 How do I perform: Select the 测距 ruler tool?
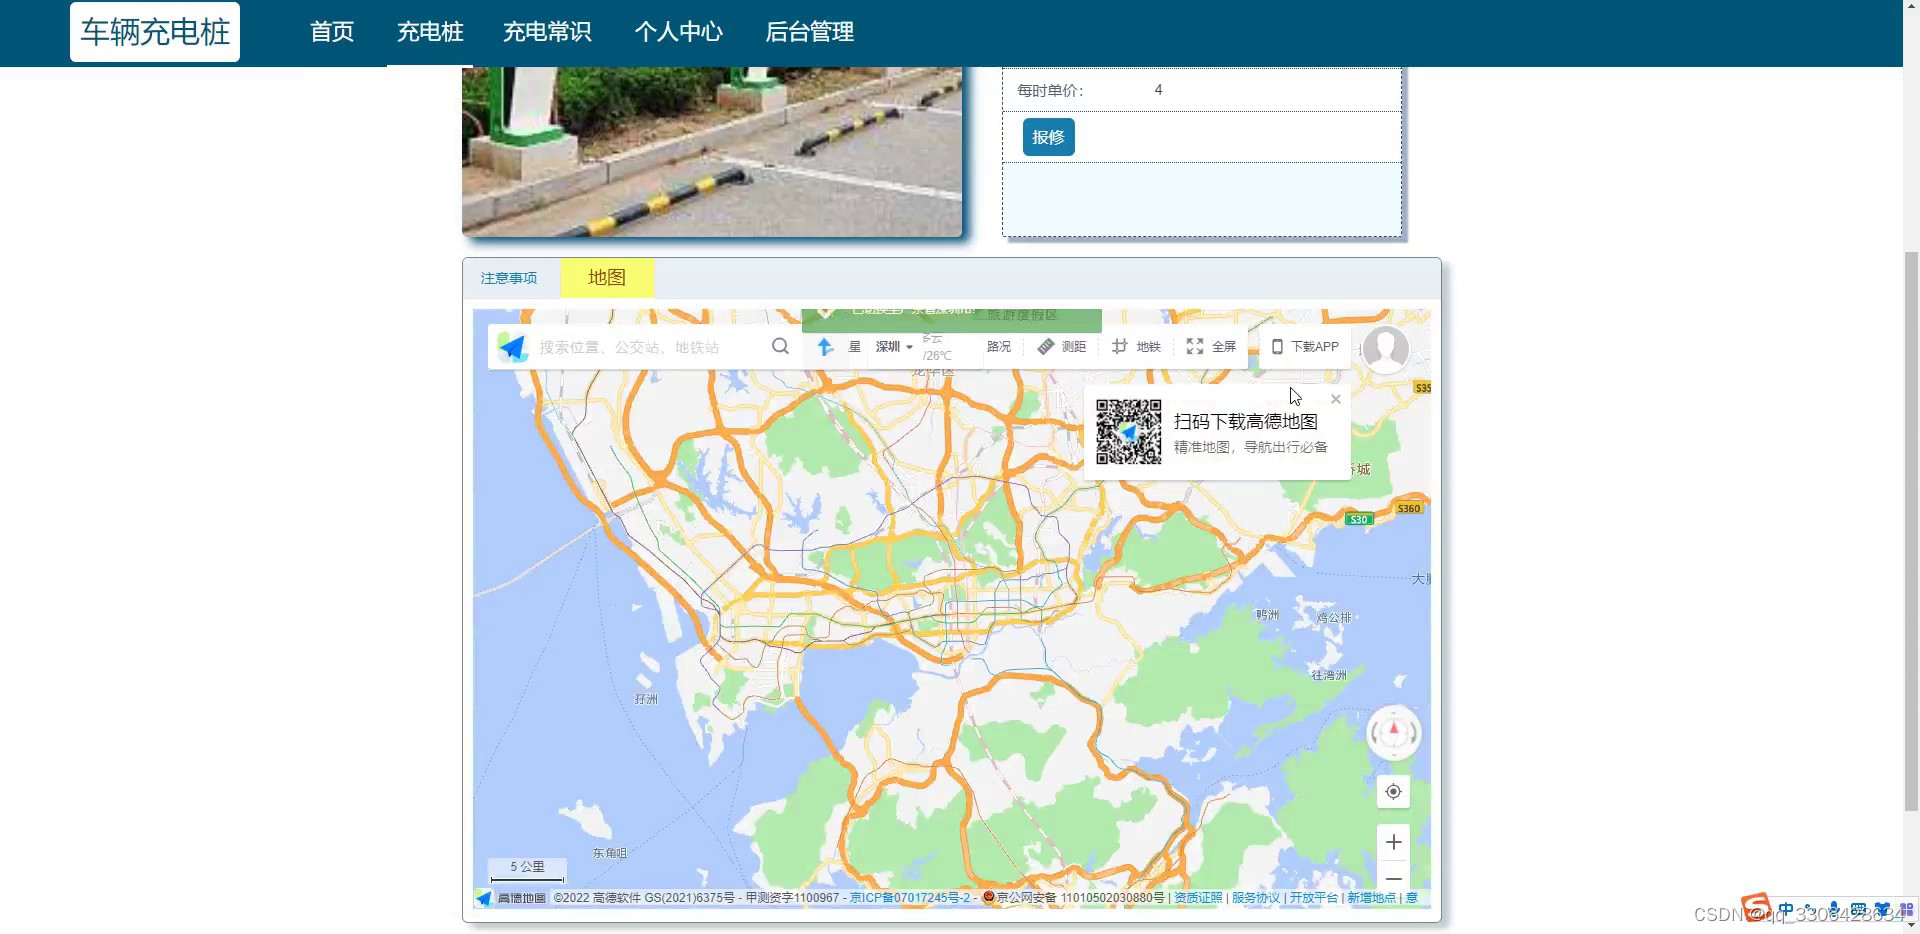point(1062,347)
